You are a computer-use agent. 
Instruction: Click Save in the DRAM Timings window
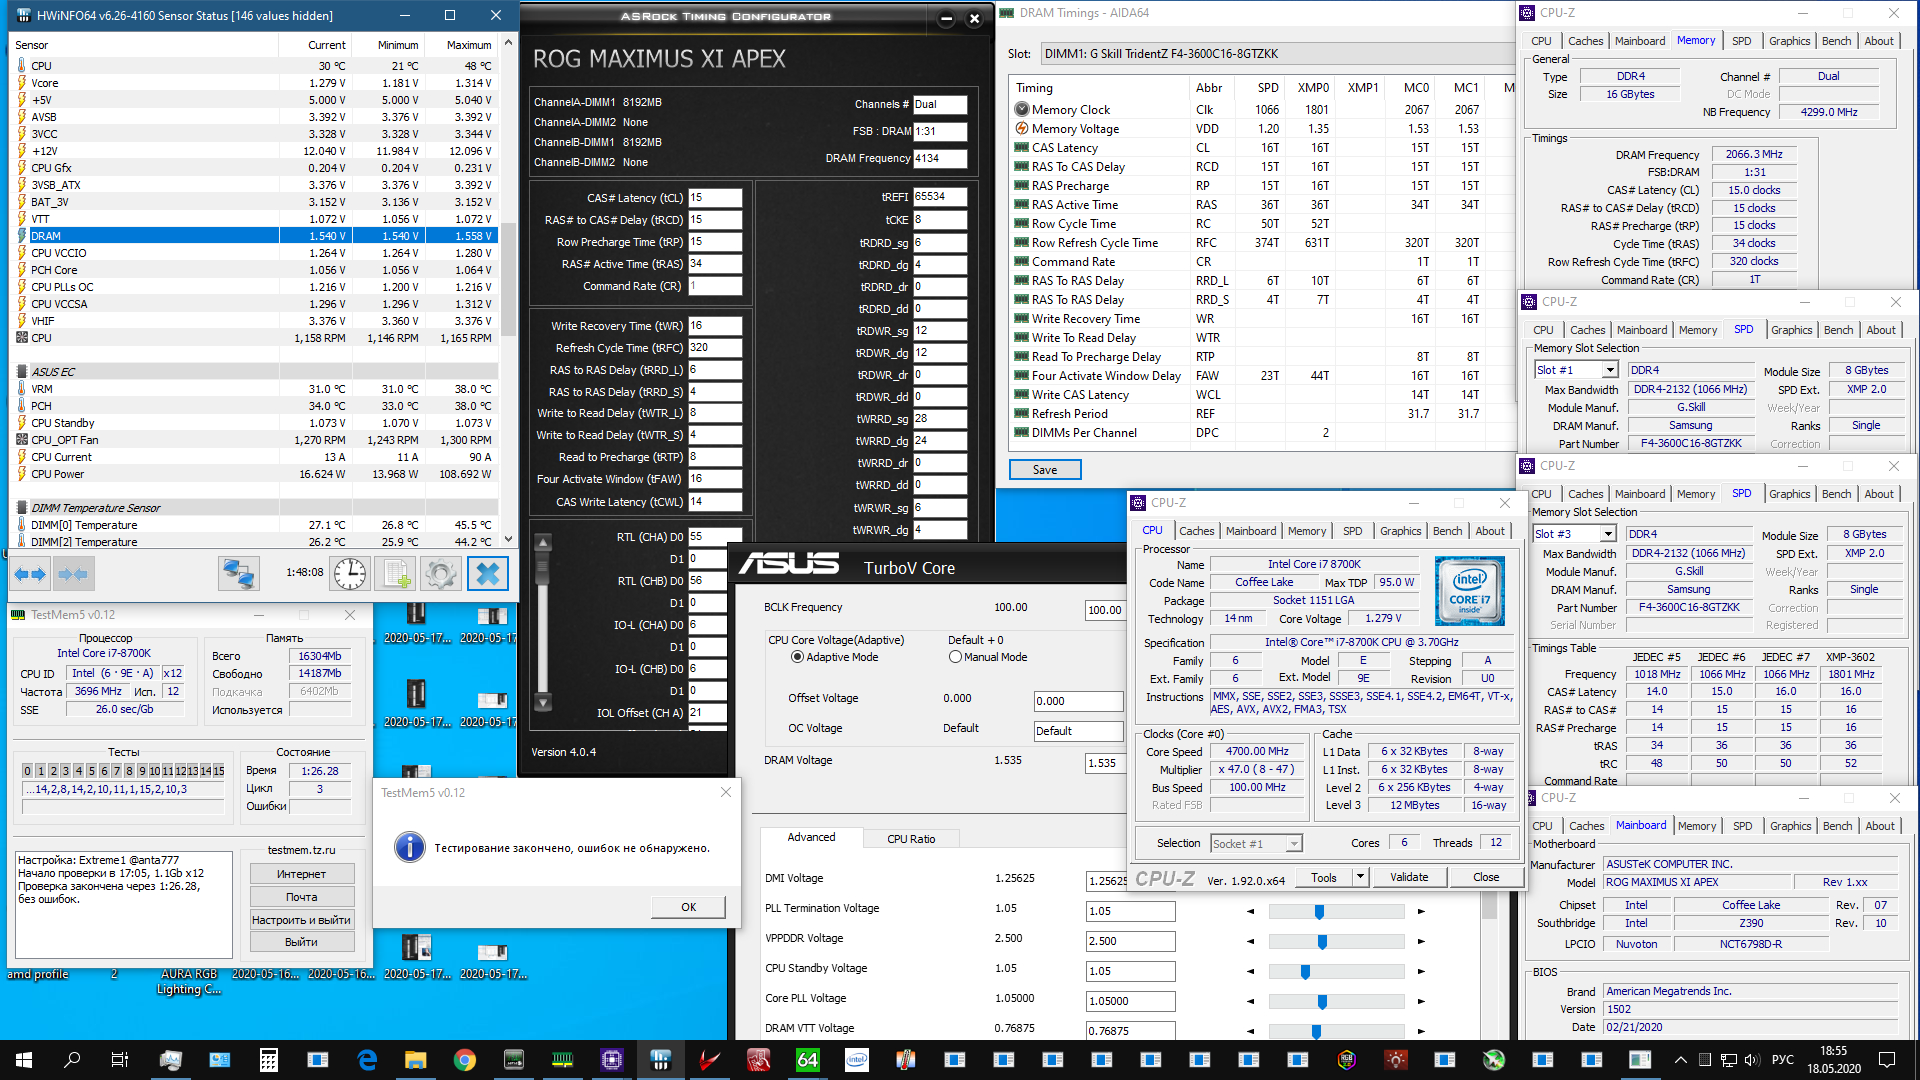[x=1044, y=470]
